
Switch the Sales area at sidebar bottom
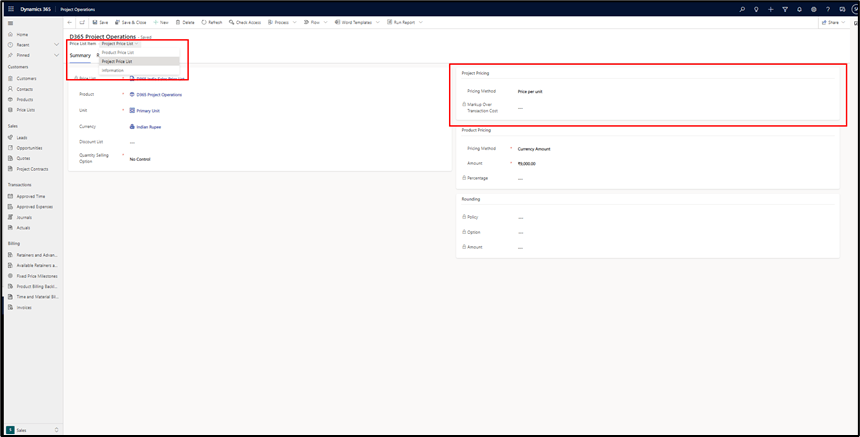(32, 430)
